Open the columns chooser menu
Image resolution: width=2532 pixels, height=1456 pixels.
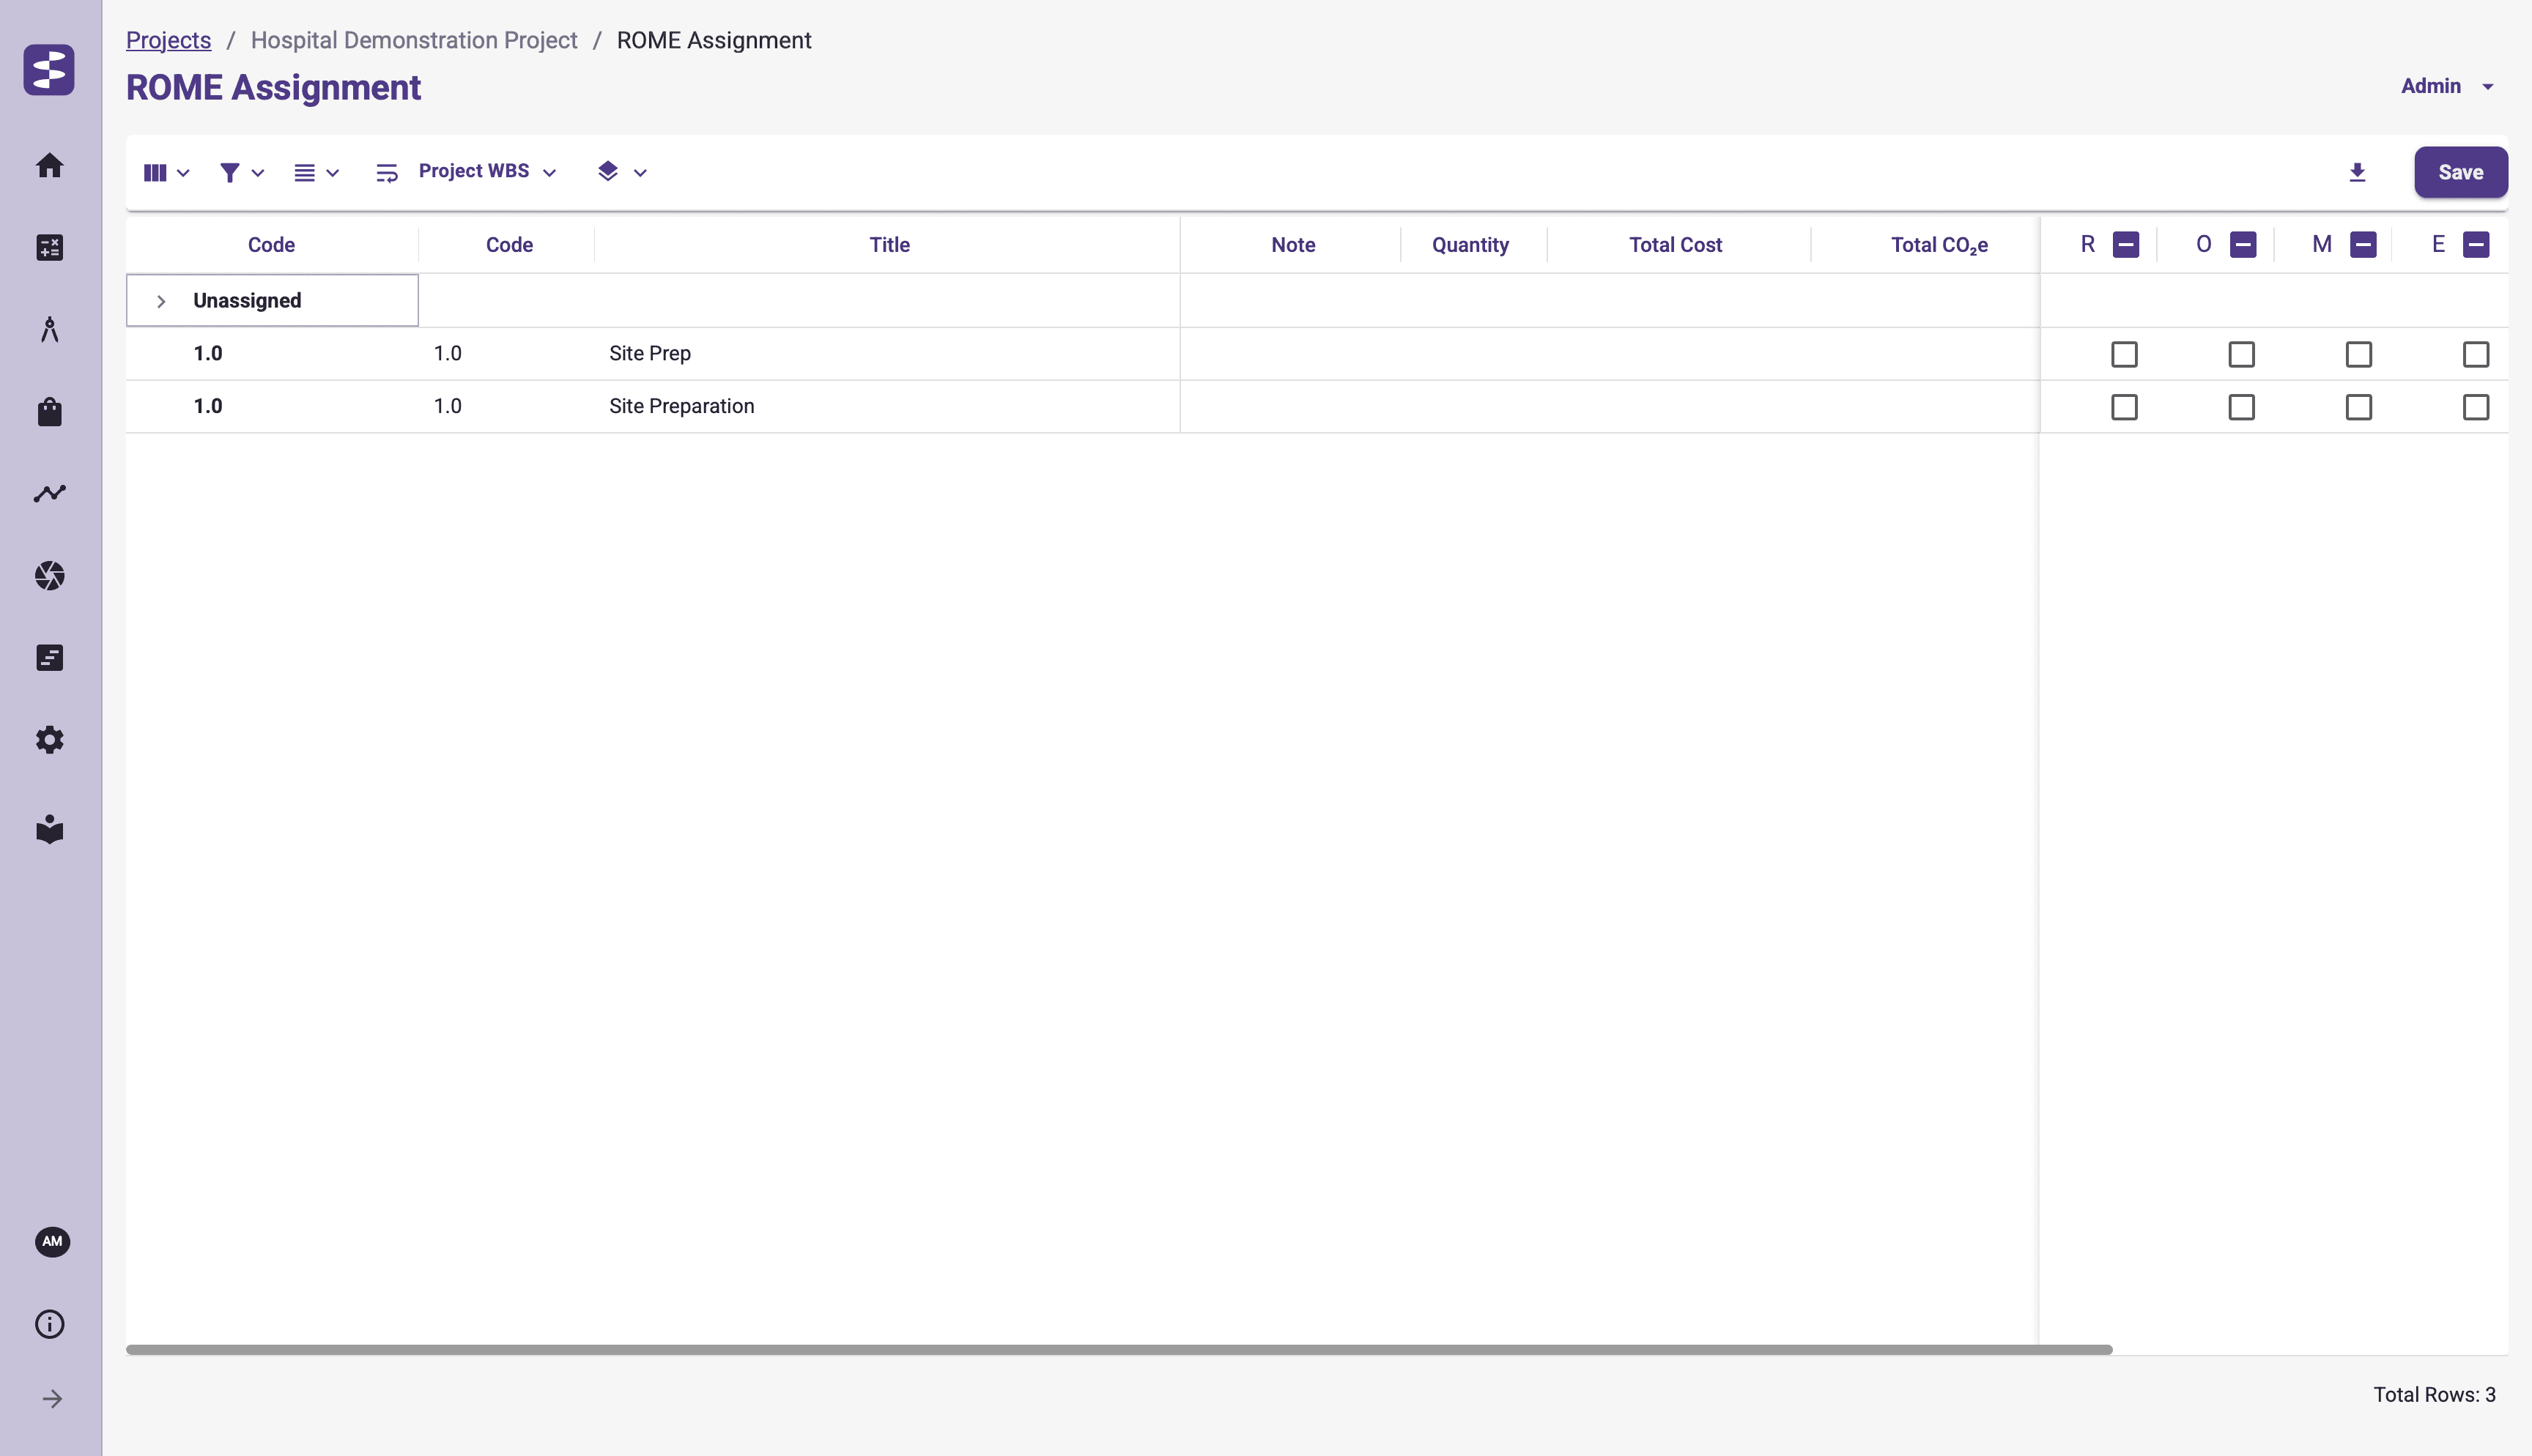[166, 172]
